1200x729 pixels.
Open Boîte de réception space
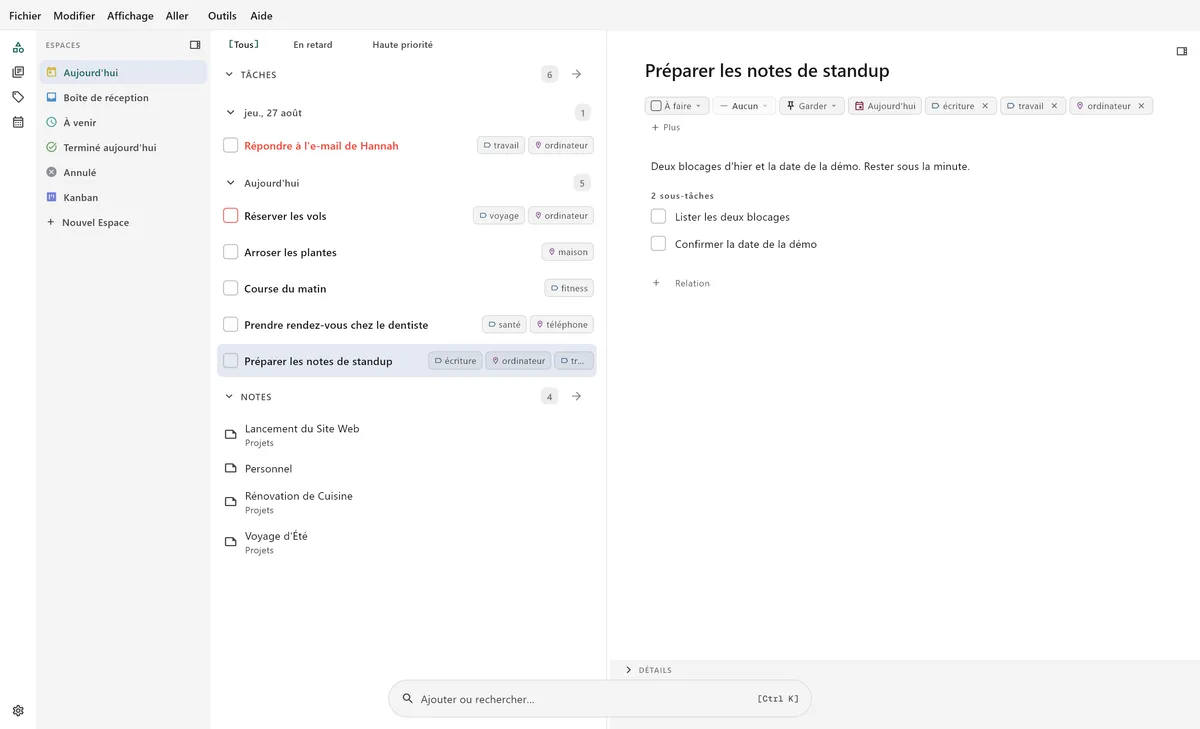pos(123,98)
